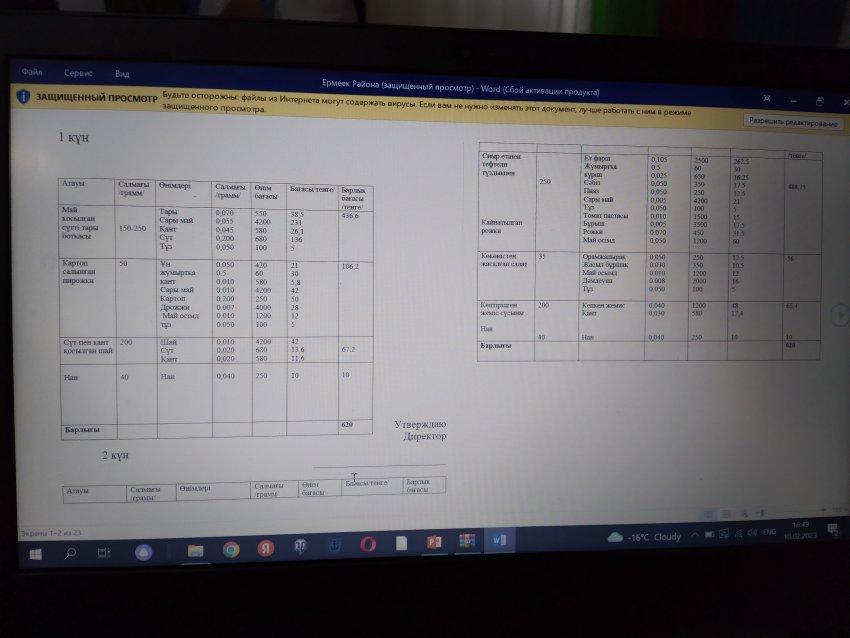The image size is (850, 638).
Task: Switch to WinRAR on the taskbar
Action: tap(467, 540)
